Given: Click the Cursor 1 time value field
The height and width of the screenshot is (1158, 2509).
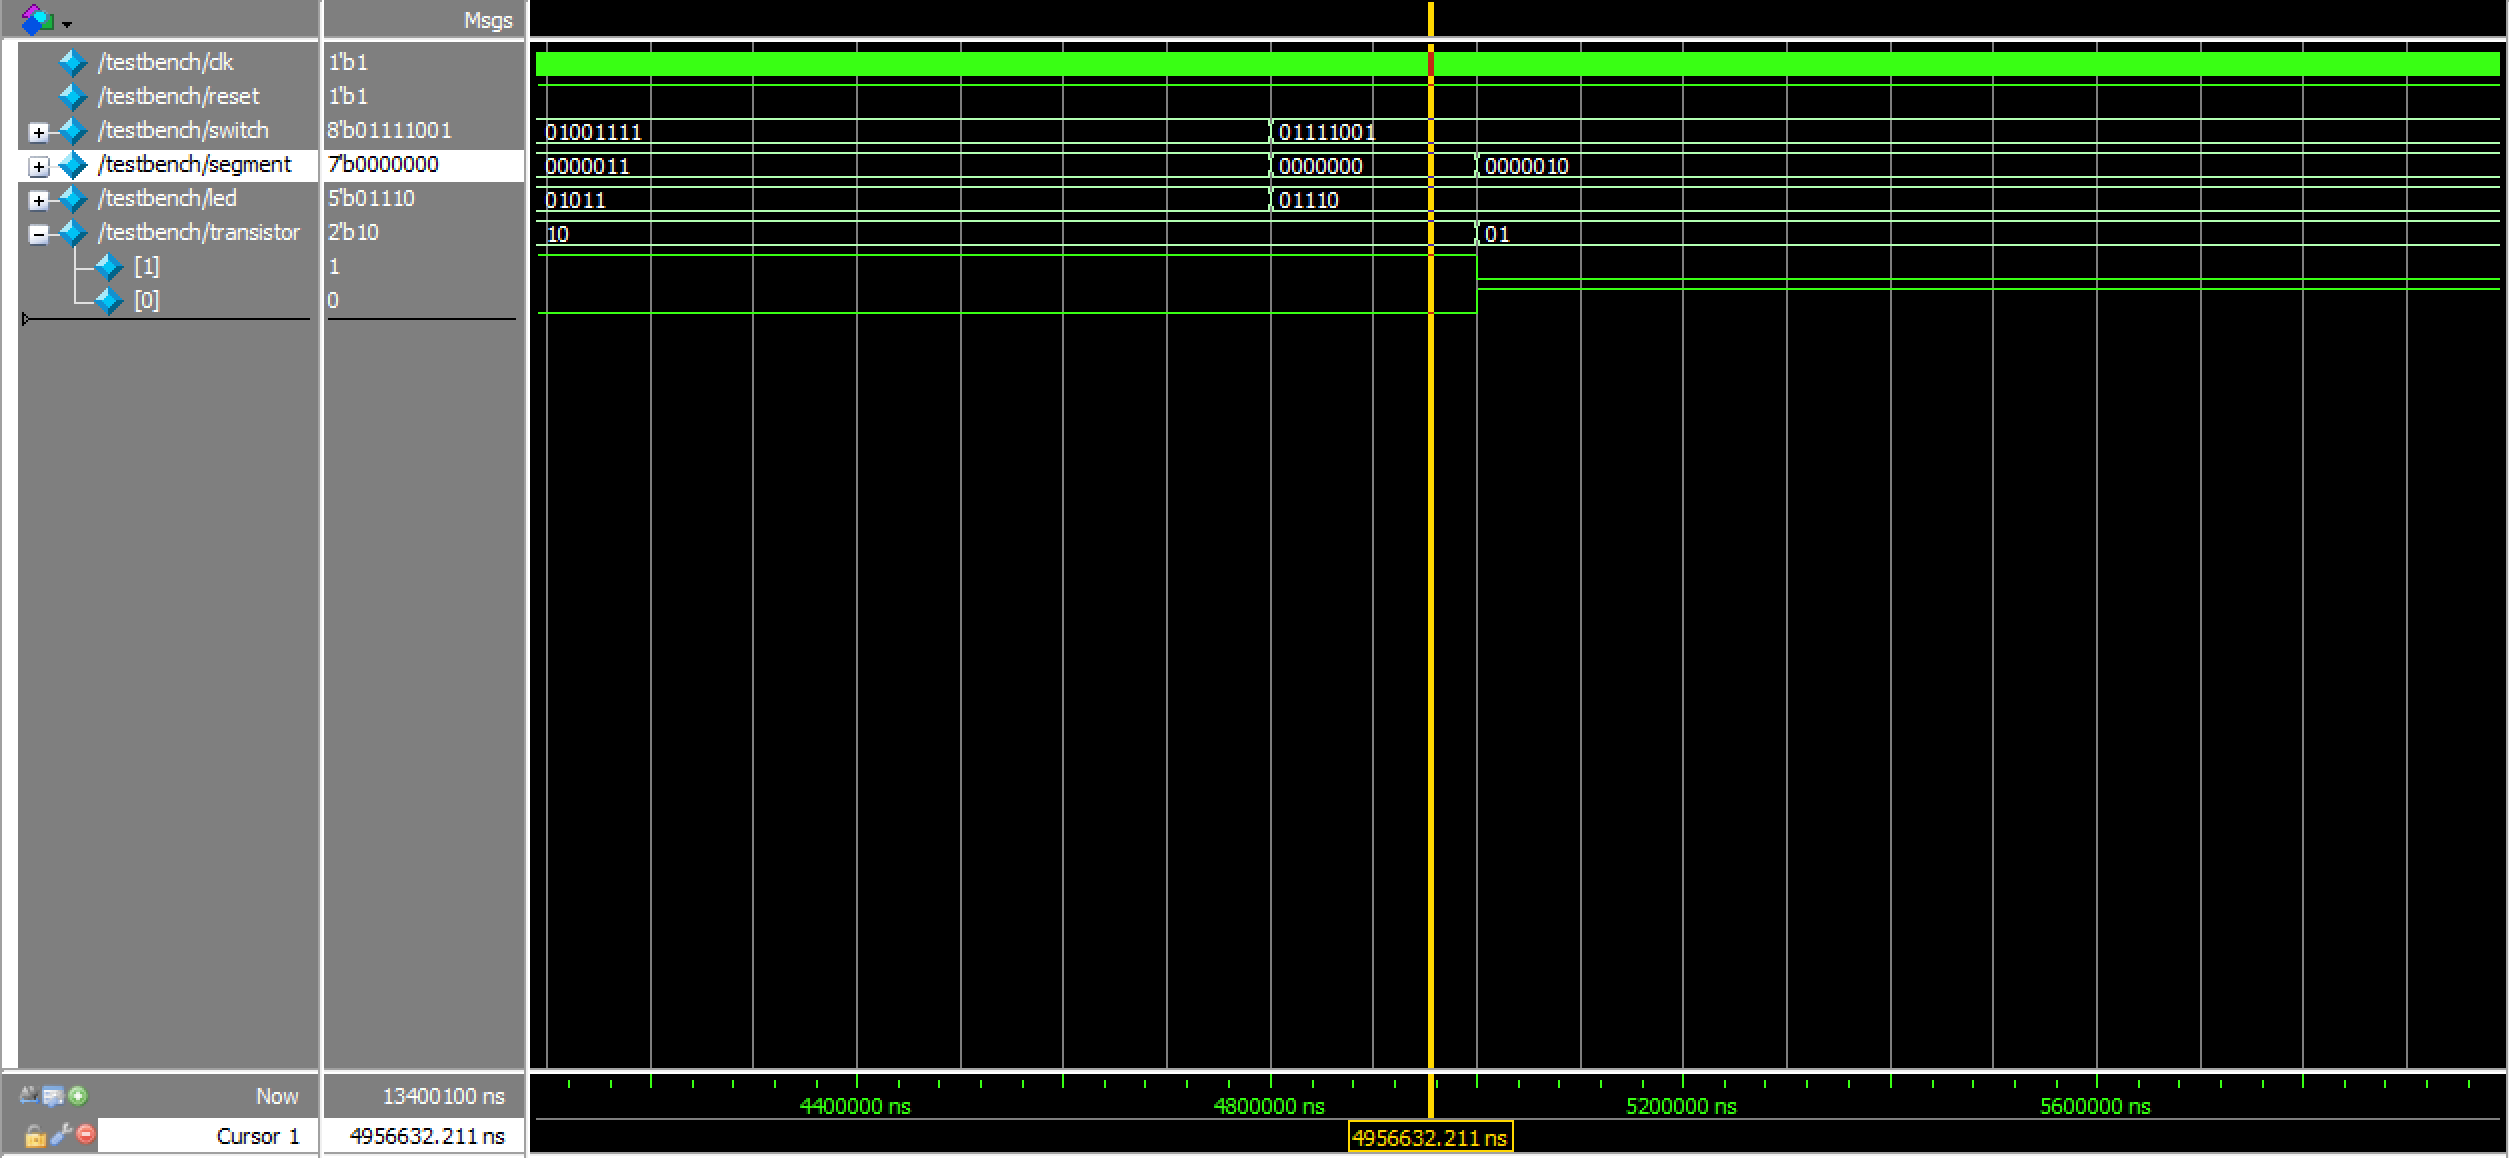Looking at the screenshot, I should pos(426,1136).
